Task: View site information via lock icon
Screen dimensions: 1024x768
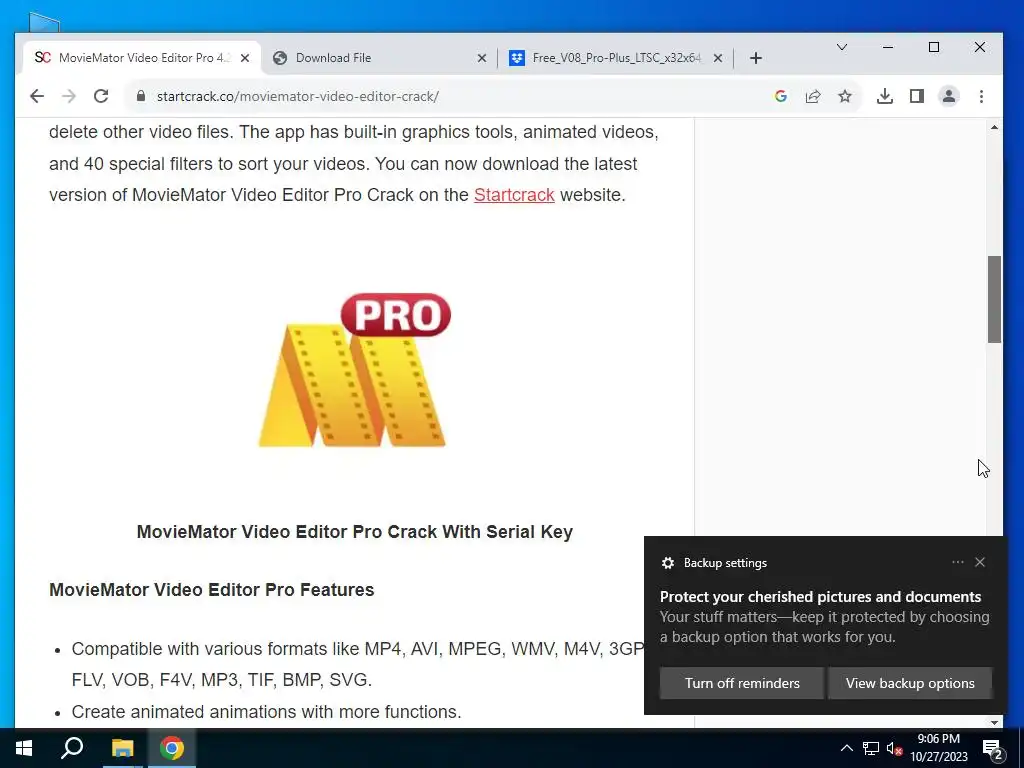Action: (140, 97)
